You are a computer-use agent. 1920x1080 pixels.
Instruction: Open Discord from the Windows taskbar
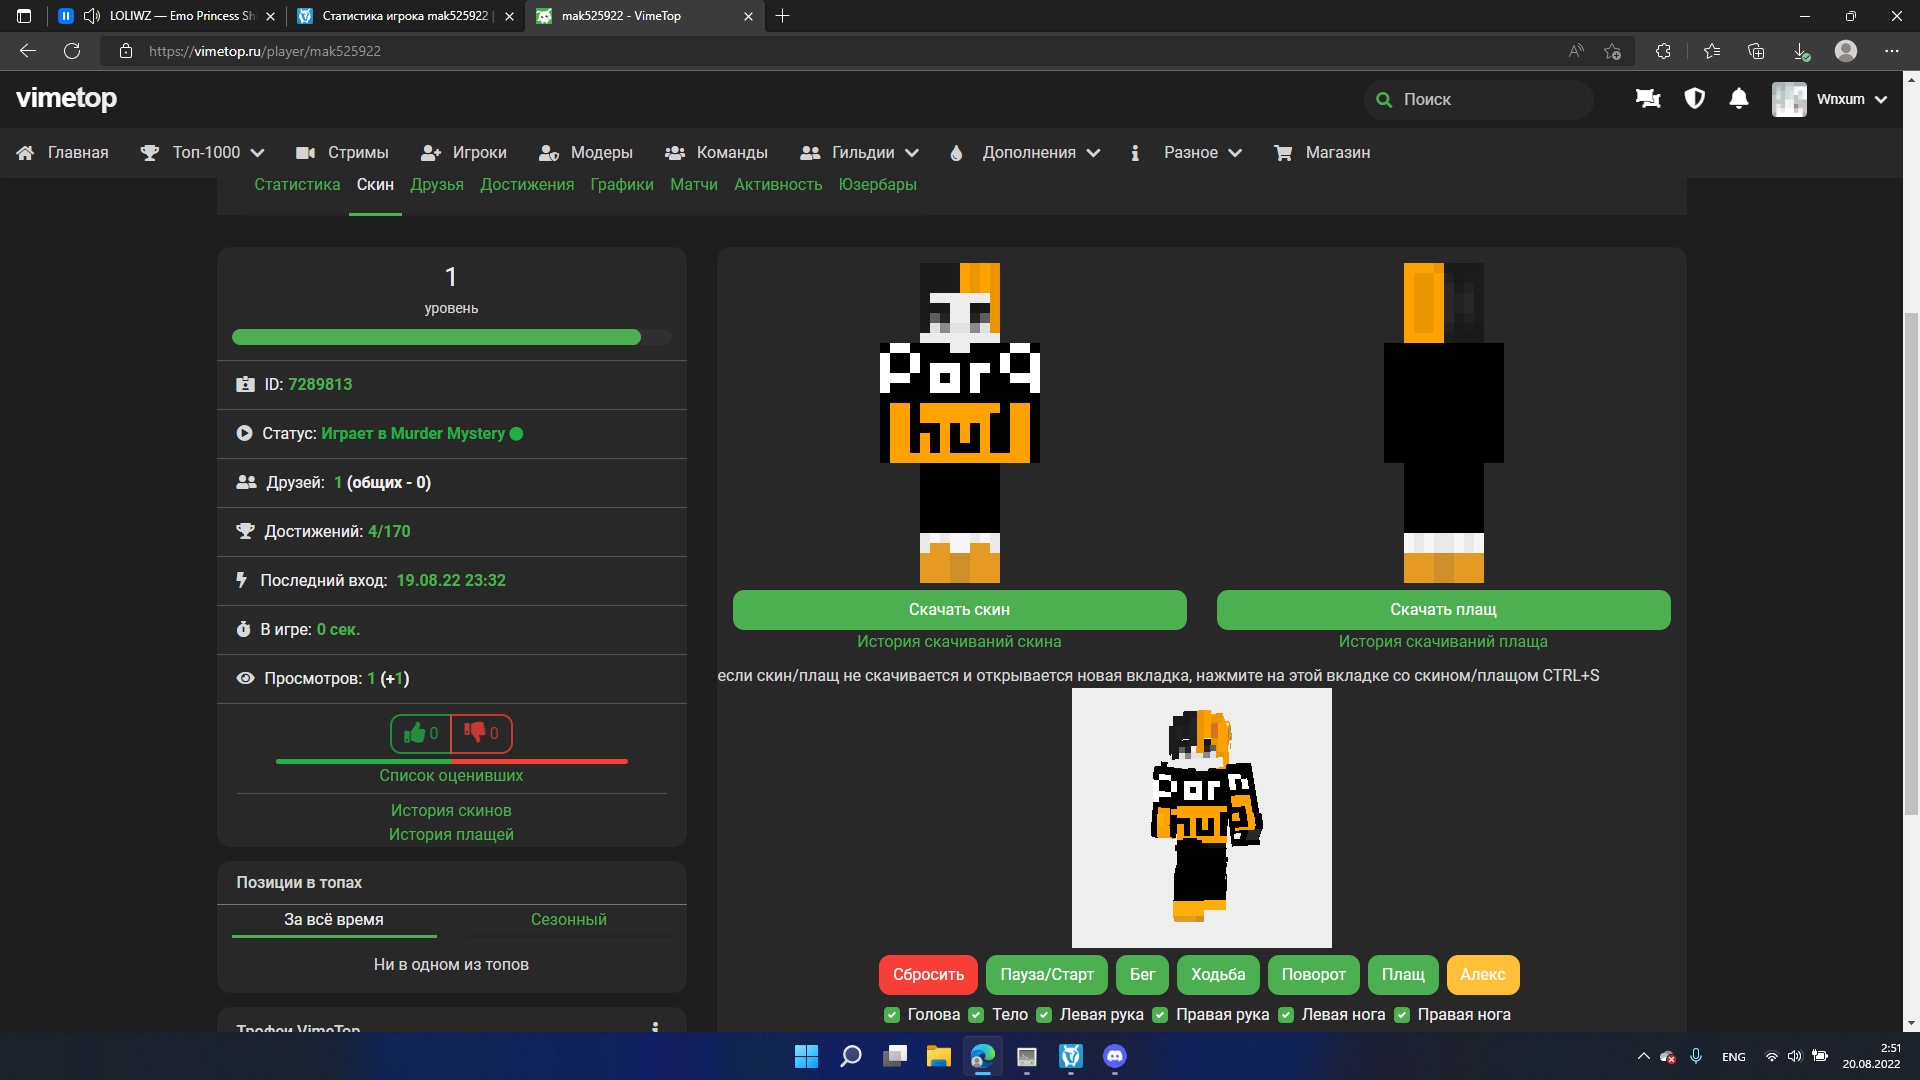tap(1114, 1056)
